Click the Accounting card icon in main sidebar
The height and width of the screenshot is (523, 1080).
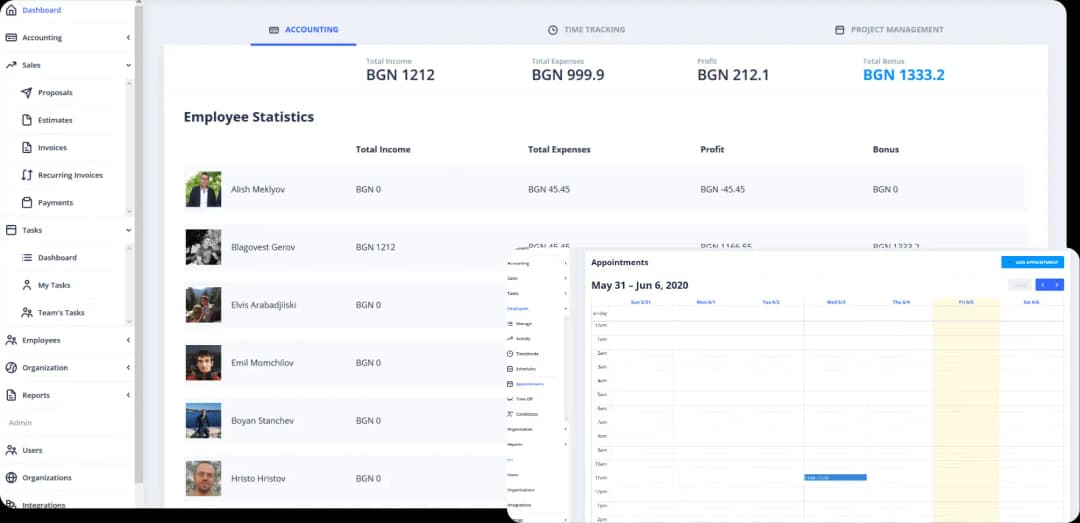tap(10, 38)
